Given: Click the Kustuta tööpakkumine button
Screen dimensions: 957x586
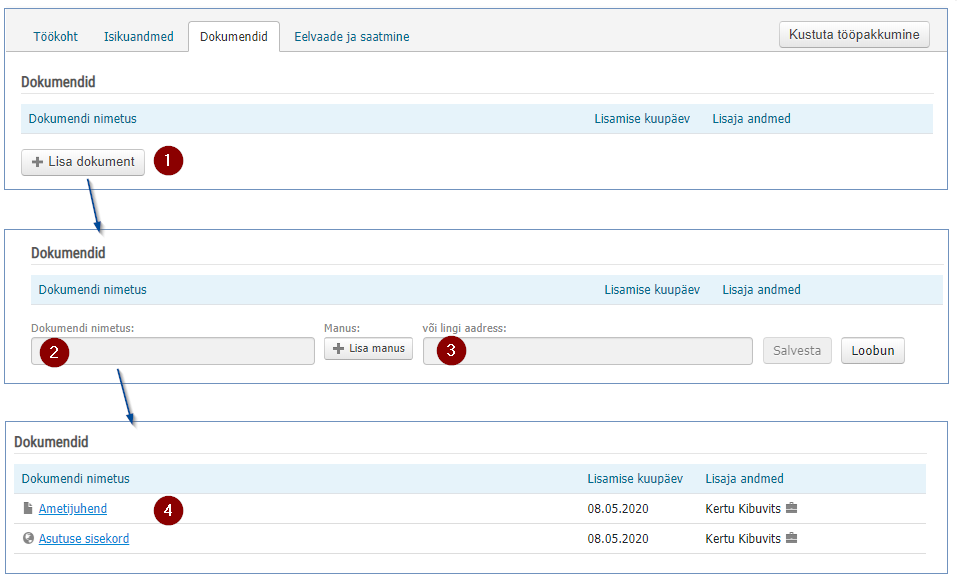Looking at the screenshot, I should pos(854,34).
